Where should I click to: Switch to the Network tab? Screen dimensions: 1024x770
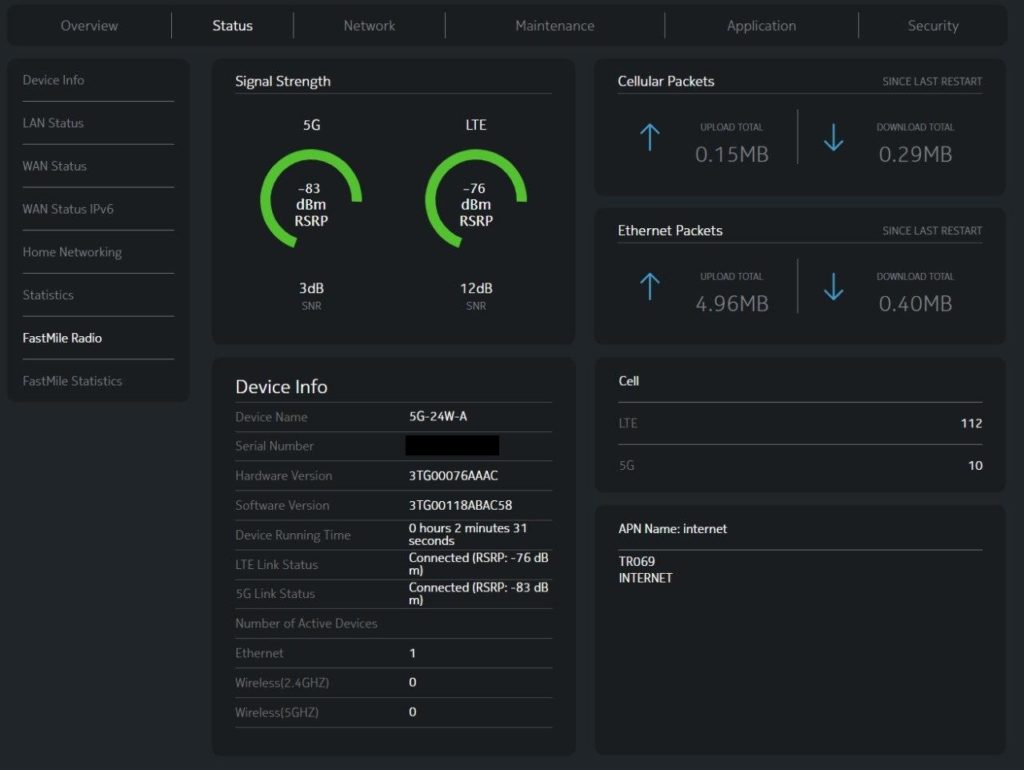tap(369, 26)
